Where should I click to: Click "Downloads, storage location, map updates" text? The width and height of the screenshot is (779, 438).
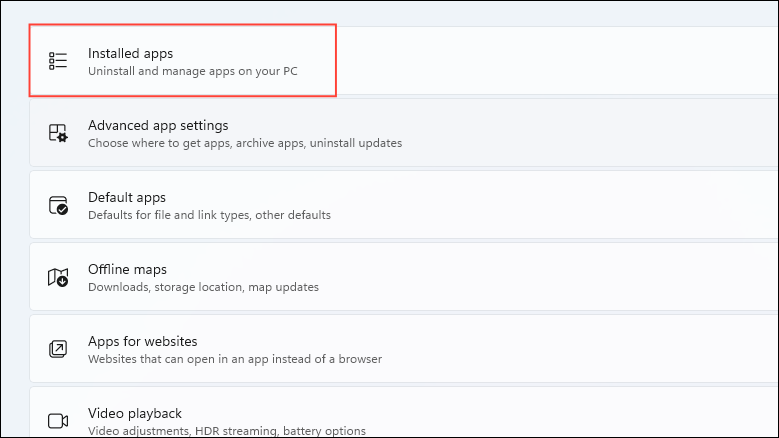(x=203, y=287)
